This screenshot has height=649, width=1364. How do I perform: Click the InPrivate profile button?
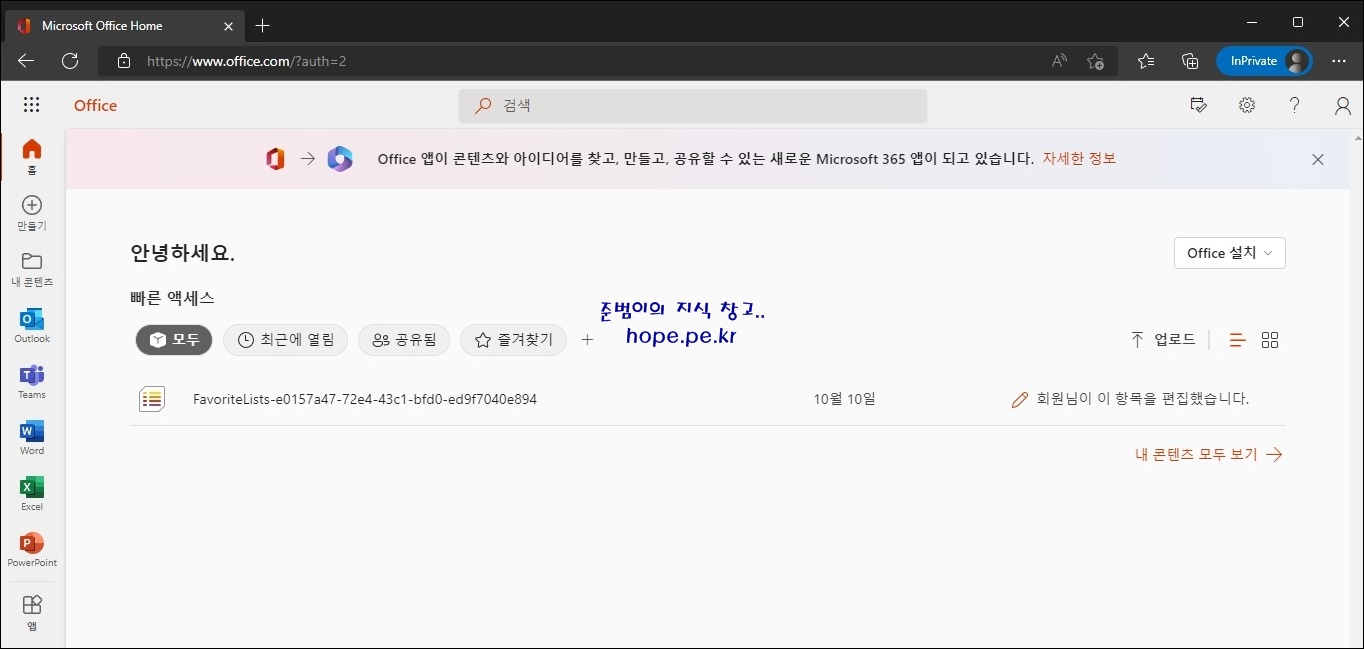tap(1263, 61)
